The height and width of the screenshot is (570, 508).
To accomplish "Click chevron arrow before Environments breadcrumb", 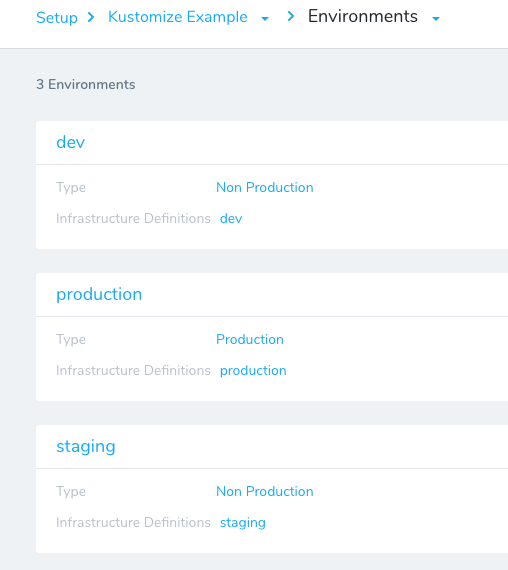I will pos(291,16).
